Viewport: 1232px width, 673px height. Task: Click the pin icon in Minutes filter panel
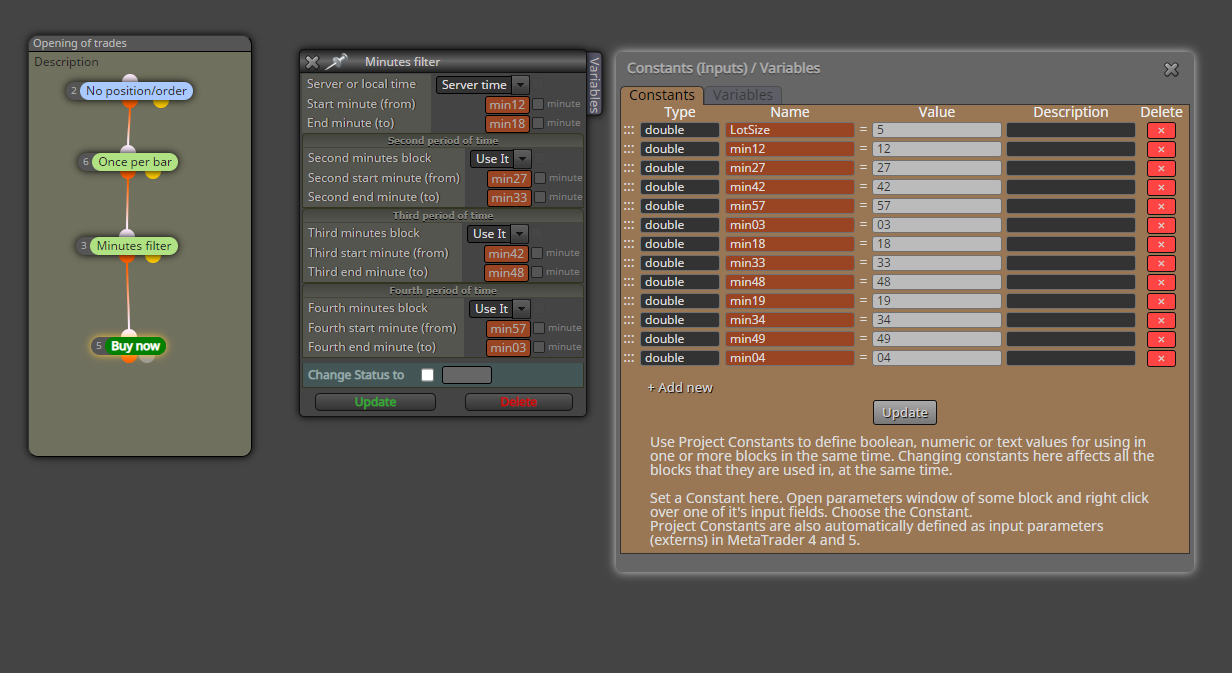pyautogui.click(x=336, y=62)
